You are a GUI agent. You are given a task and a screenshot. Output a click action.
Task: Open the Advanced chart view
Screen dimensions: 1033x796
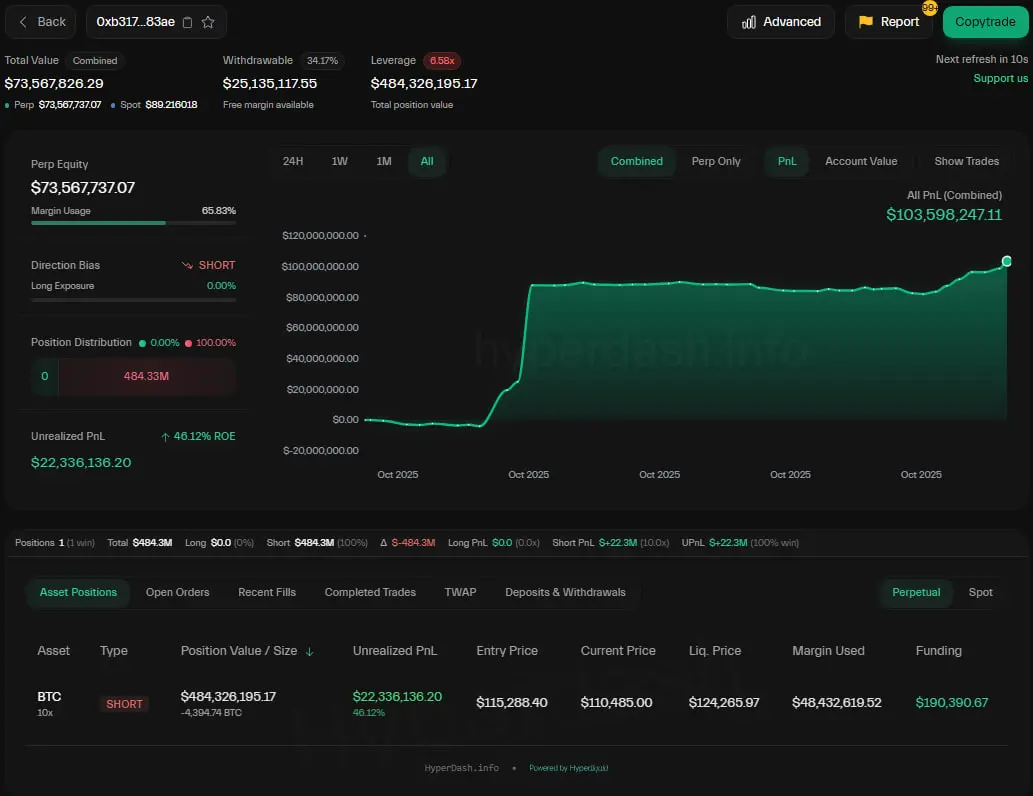point(780,22)
